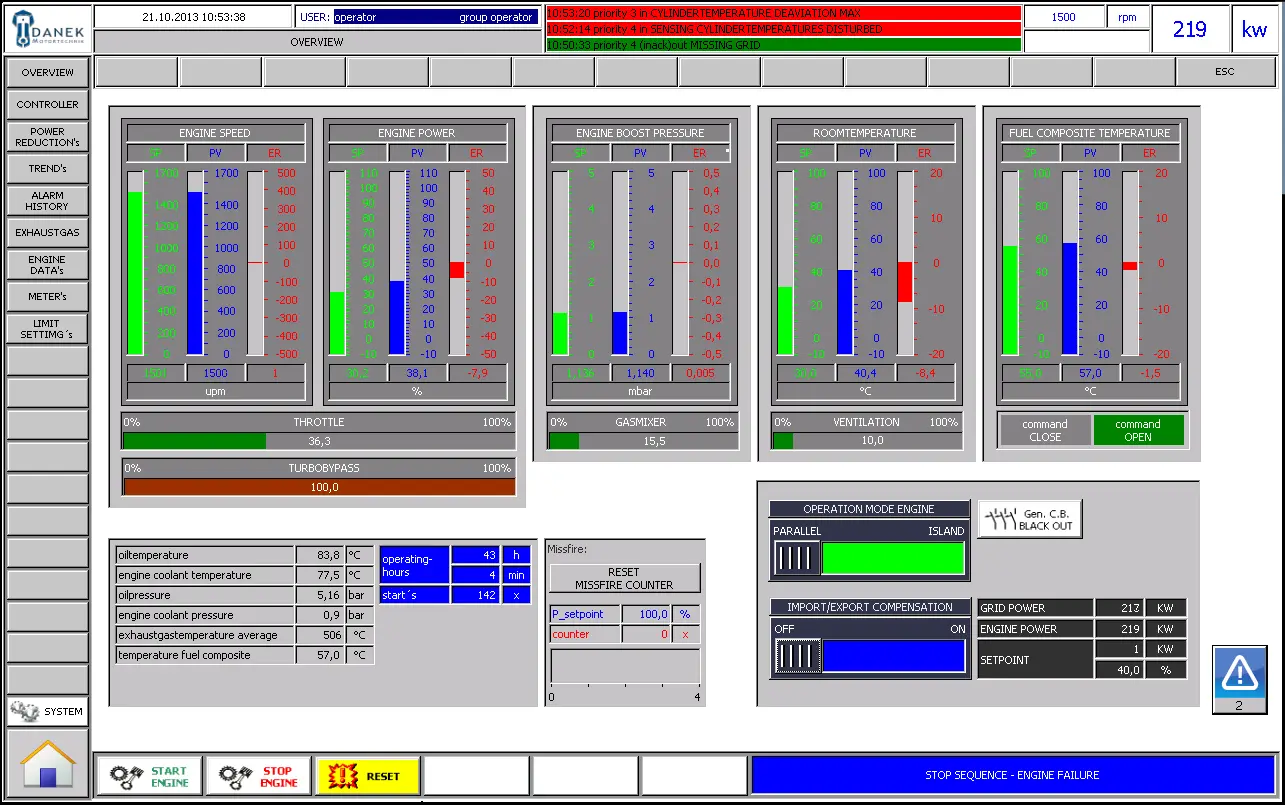The height and width of the screenshot is (805, 1285).
Task: Open the ALARM HISTORY page
Action: pos(47,201)
